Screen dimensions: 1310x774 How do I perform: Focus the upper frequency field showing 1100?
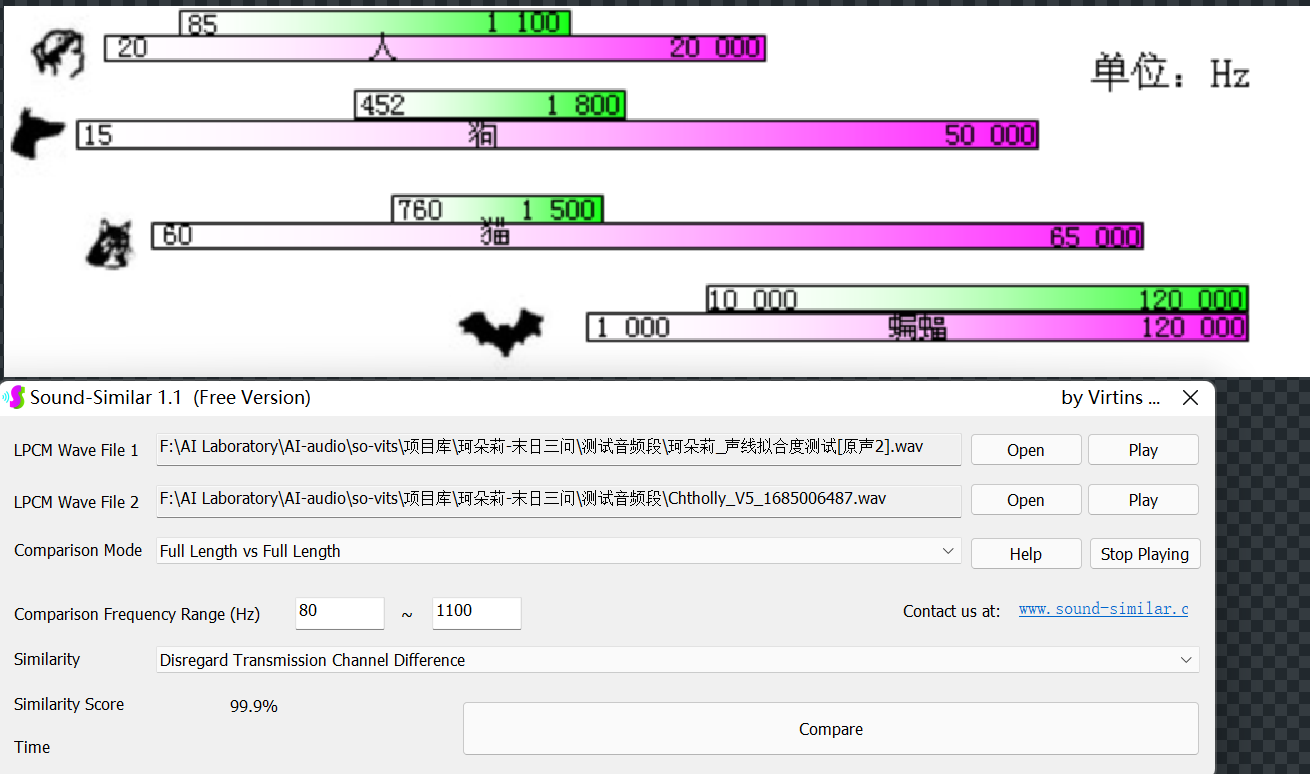coord(476,612)
